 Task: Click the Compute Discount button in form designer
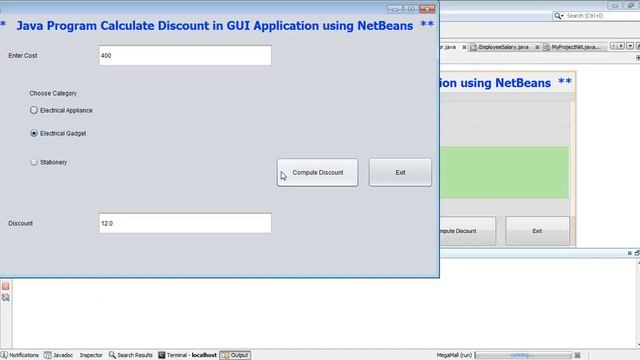pyautogui.click(x=468, y=231)
